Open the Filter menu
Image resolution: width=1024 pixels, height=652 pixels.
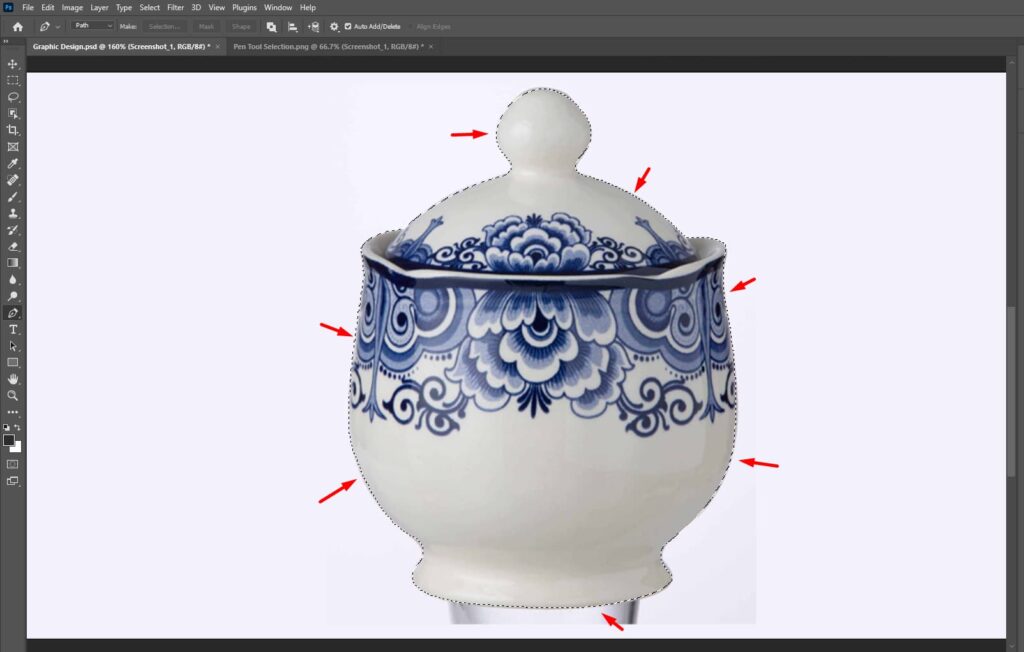click(x=175, y=8)
